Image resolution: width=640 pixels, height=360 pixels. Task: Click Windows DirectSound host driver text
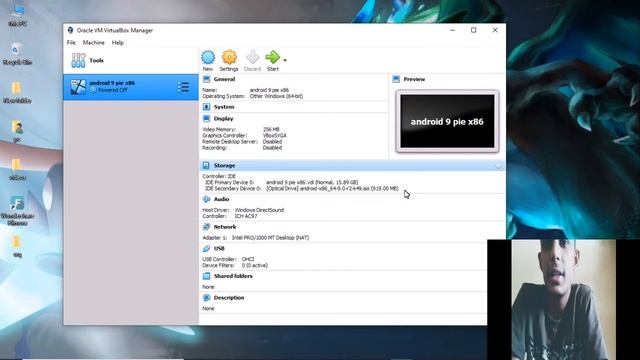click(259, 210)
